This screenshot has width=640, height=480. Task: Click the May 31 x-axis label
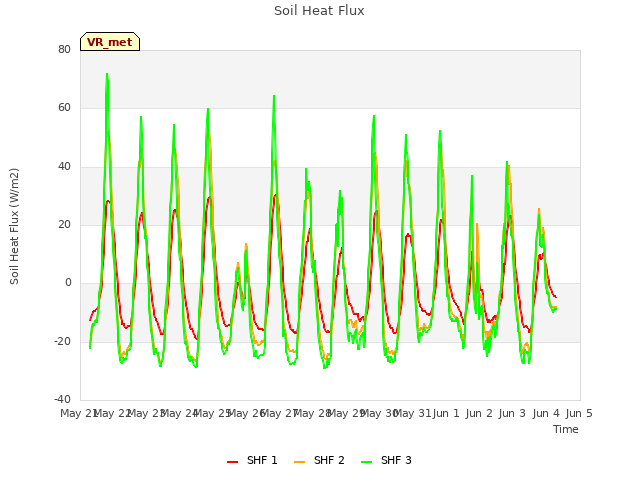[412, 413]
